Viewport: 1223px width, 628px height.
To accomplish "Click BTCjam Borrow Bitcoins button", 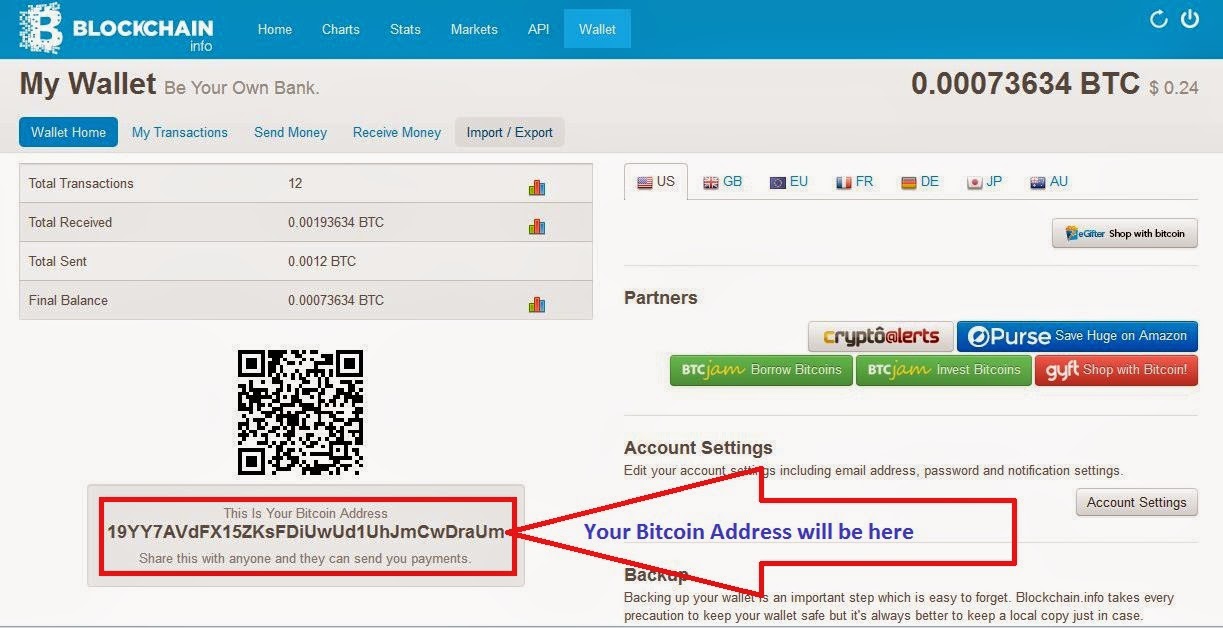I will point(761,369).
